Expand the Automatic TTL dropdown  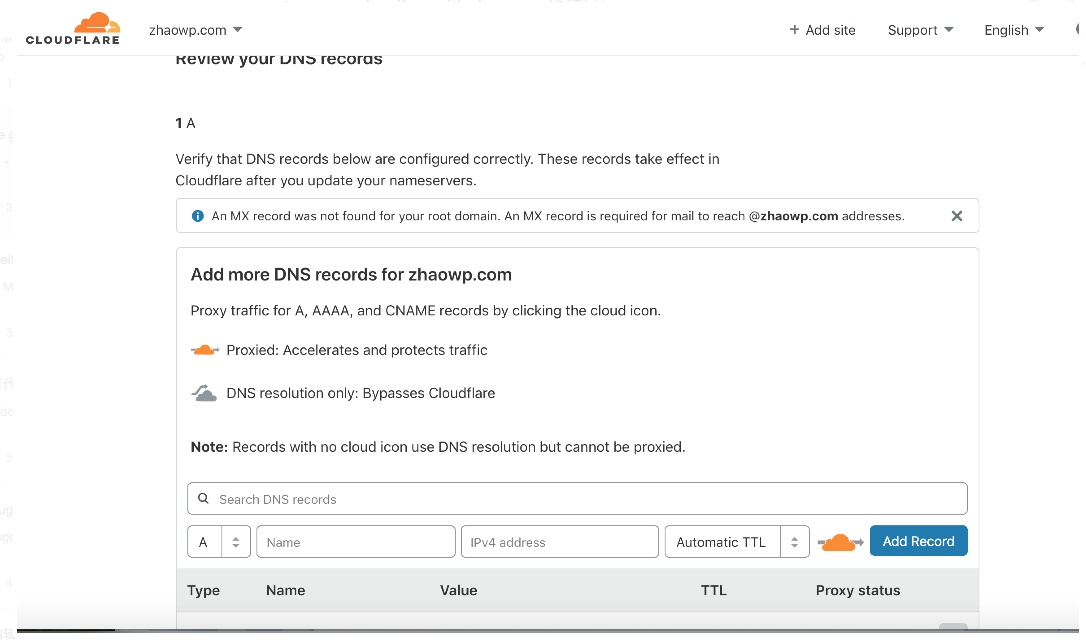[736, 542]
